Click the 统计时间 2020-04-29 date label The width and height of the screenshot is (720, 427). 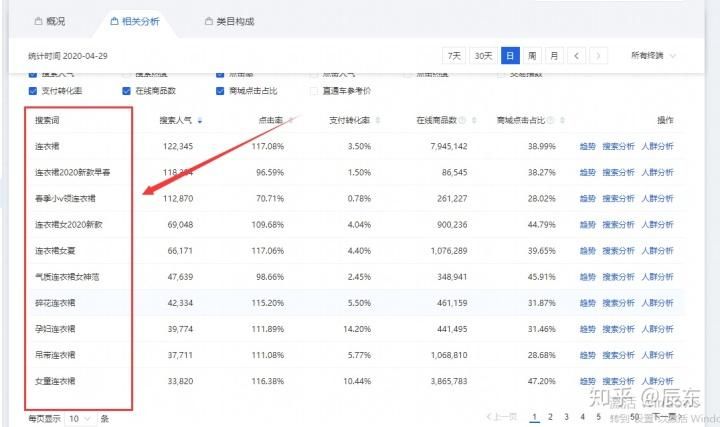[68, 56]
